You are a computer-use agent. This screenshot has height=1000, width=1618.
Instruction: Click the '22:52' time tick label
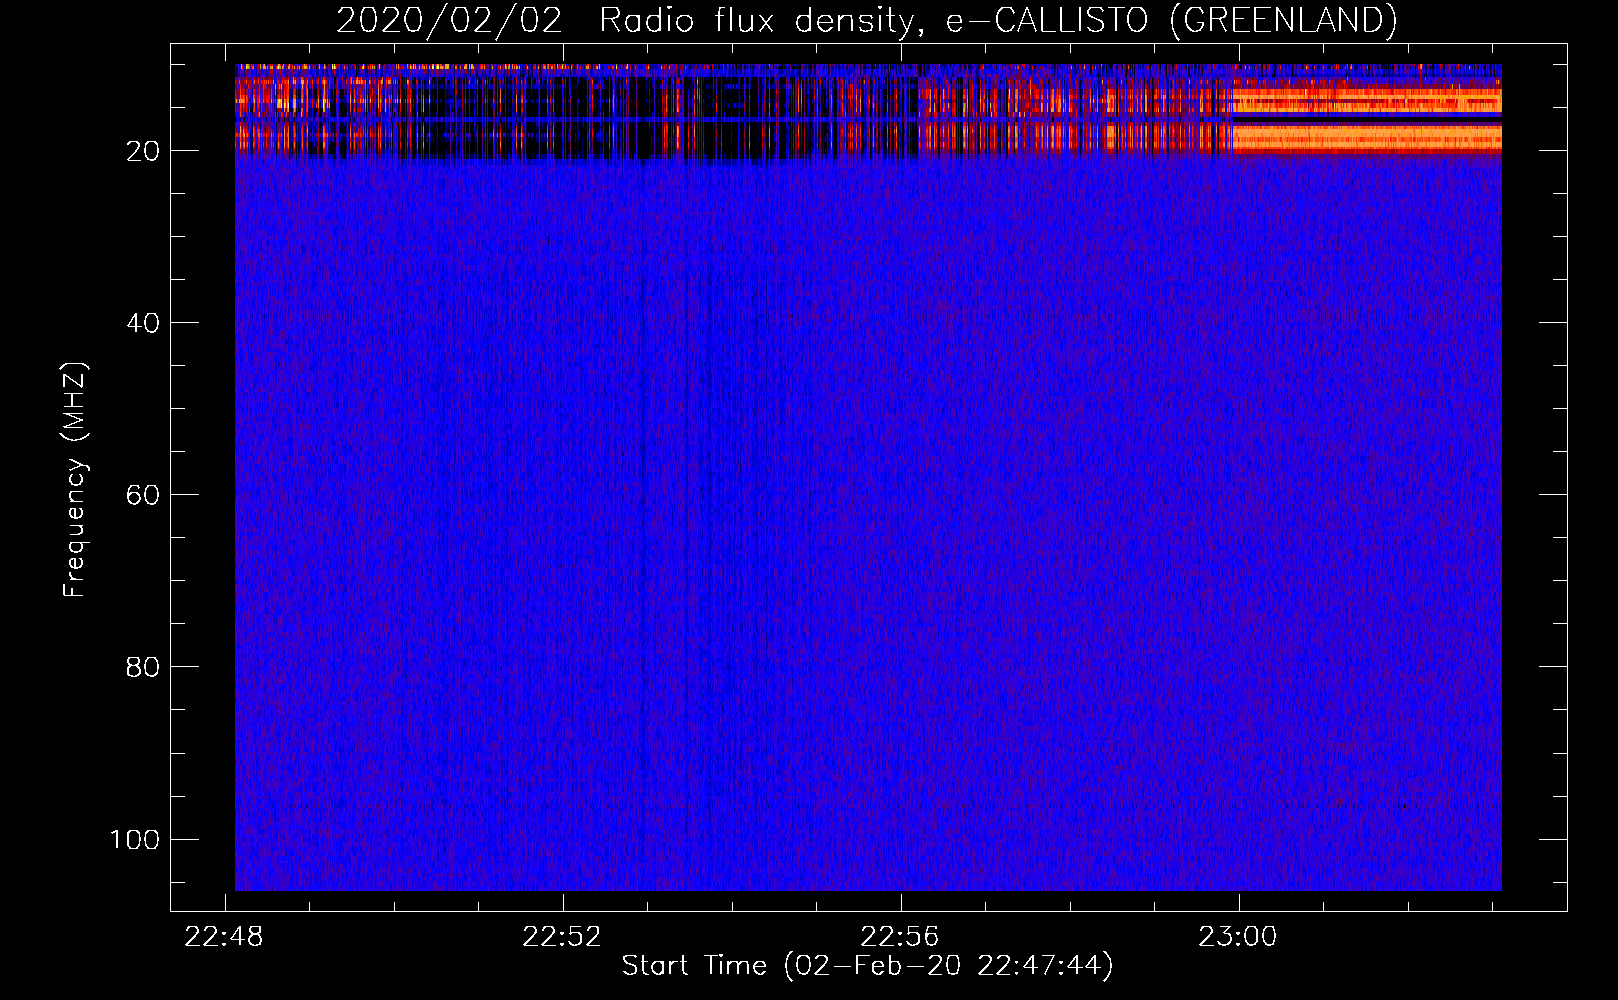coord(562,937)
